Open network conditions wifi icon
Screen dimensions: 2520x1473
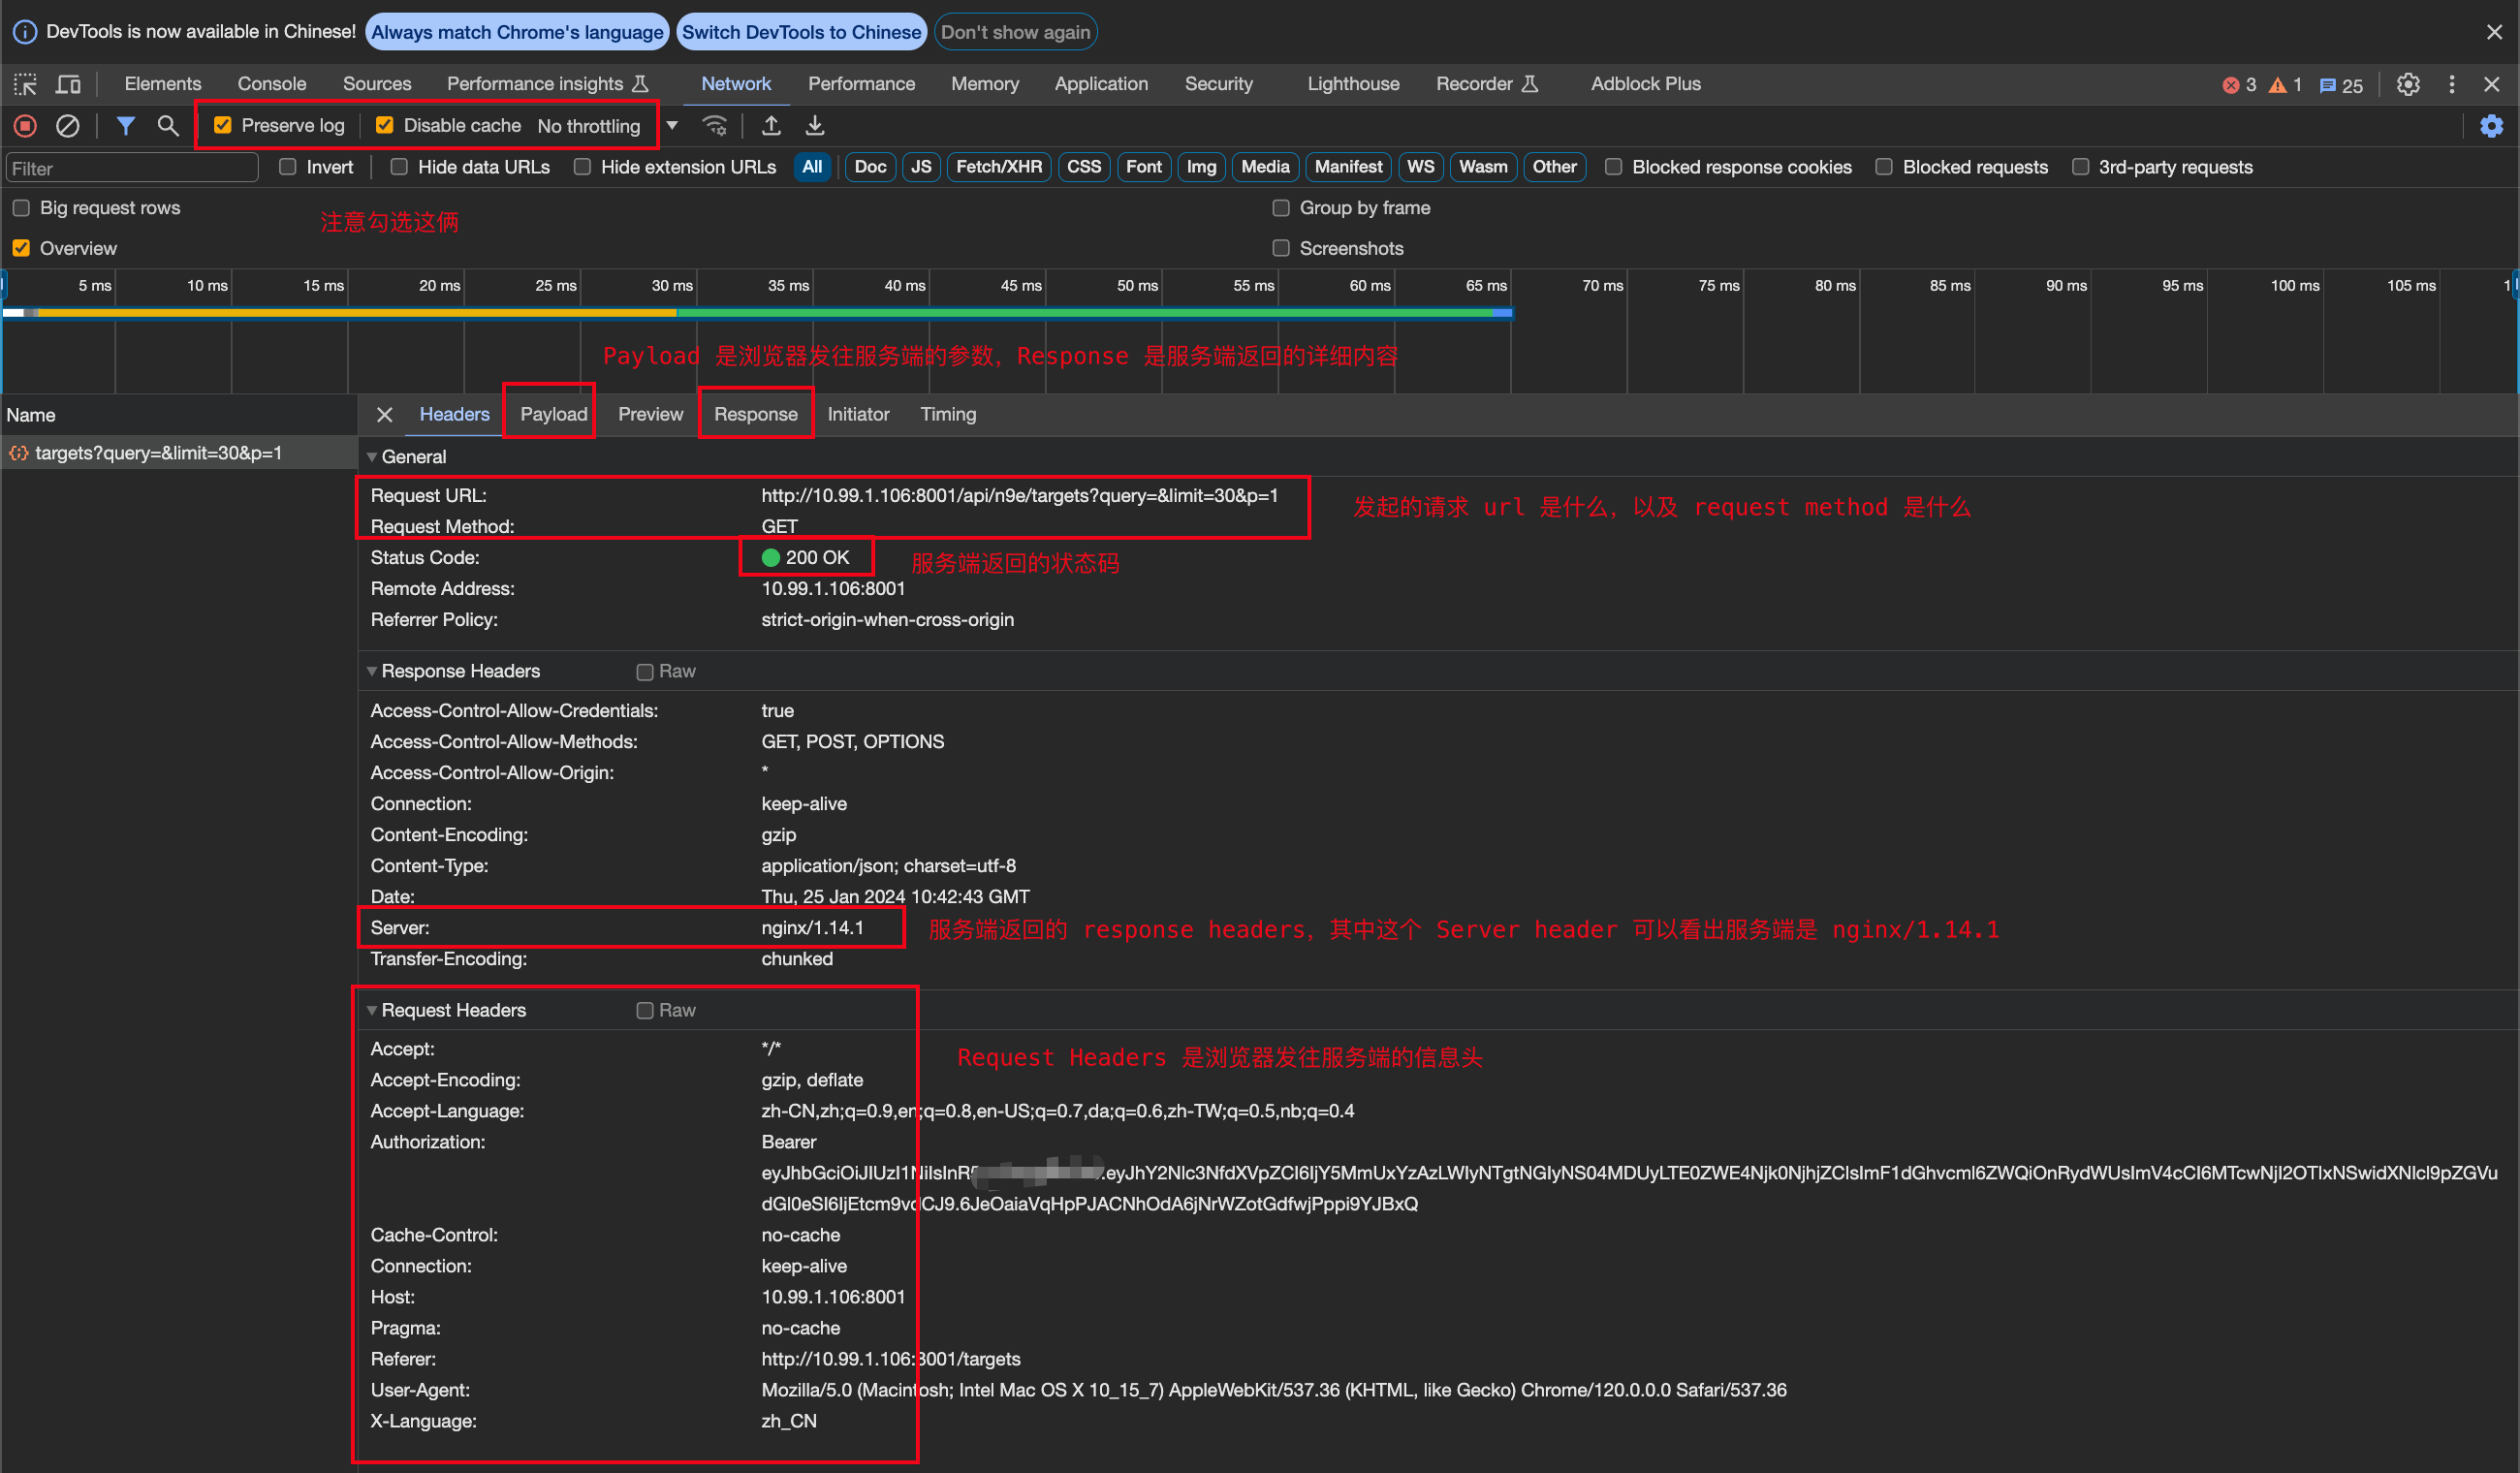pos(714,126)
